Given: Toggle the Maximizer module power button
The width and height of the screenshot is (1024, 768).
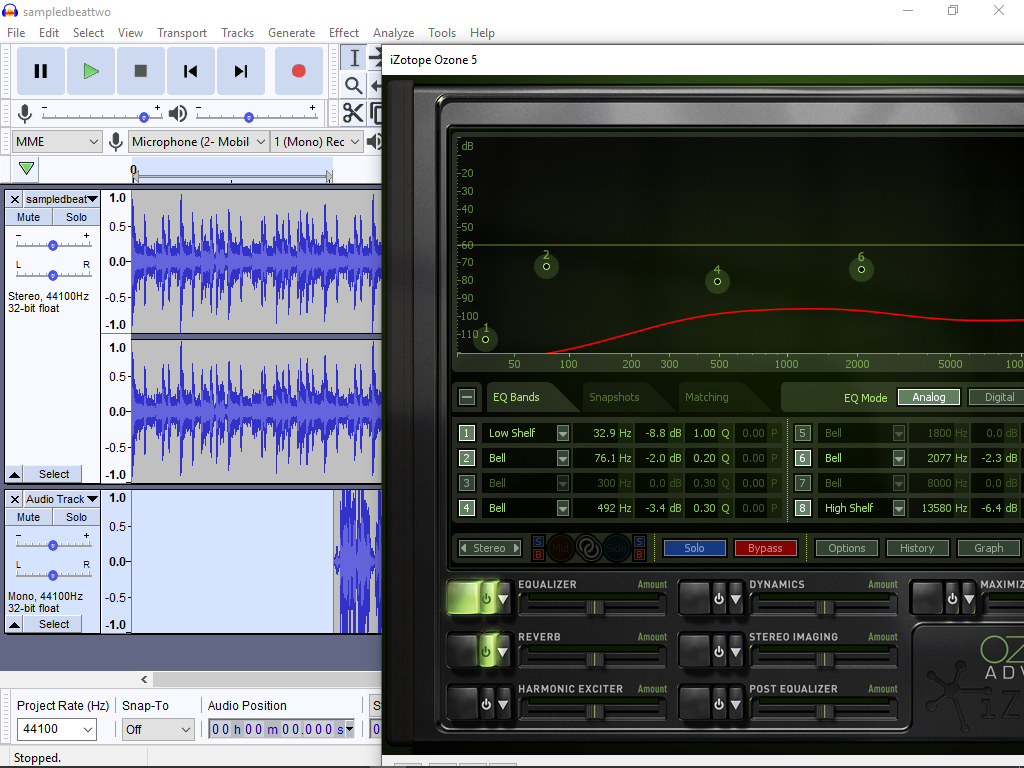Looking at the screenshot, I should pyautogui.click(x=952, y=599).
